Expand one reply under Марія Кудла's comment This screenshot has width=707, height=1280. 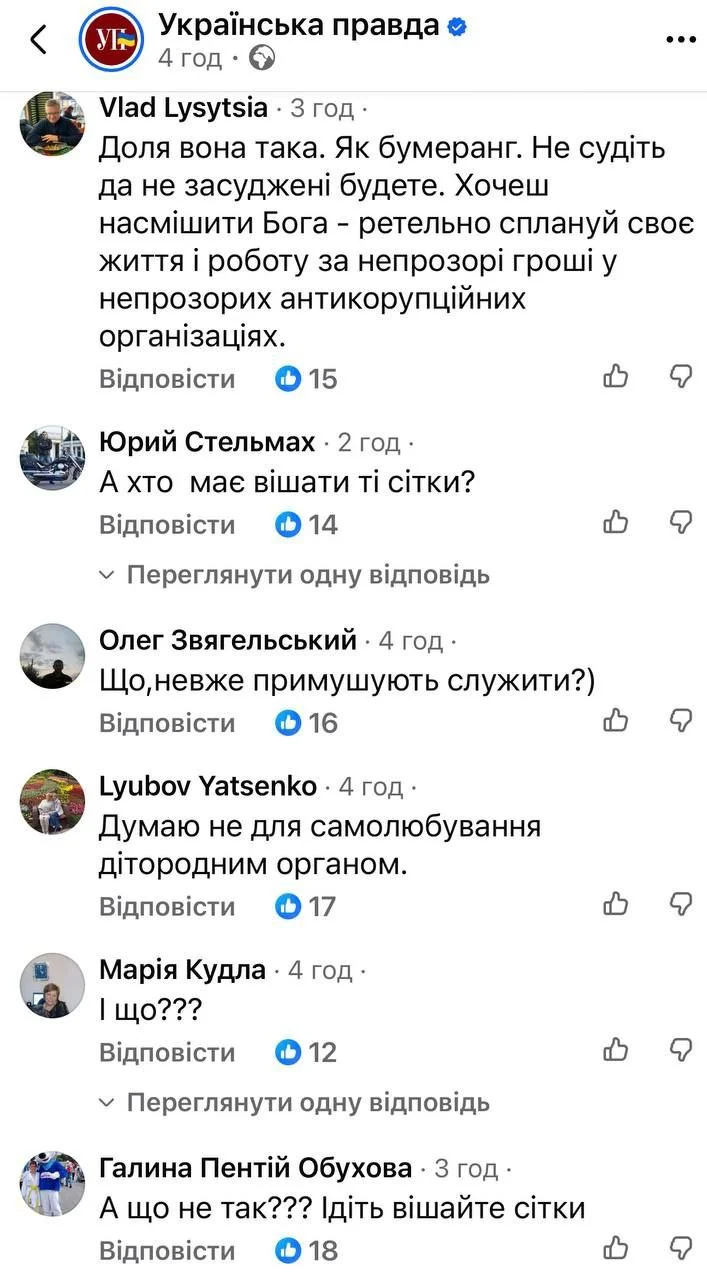point(307,1103)
